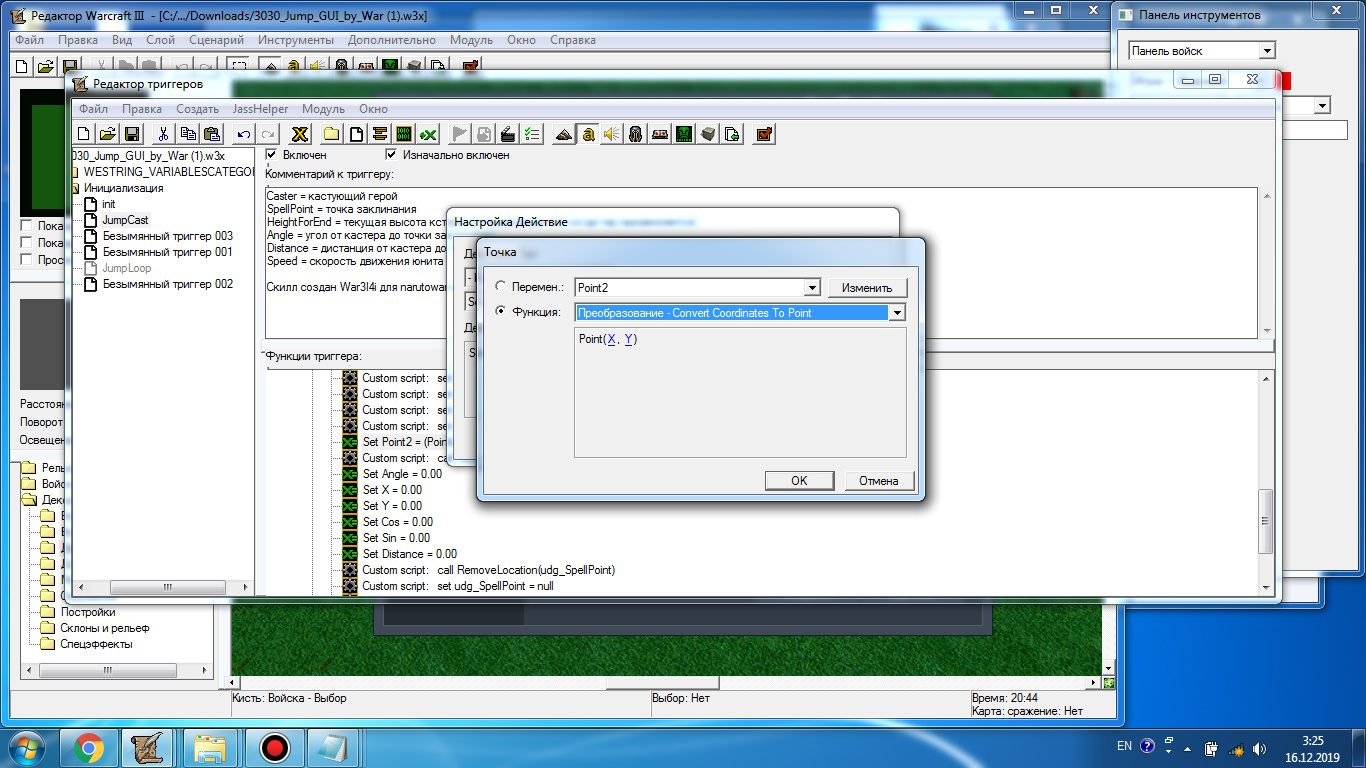1366x768 pixels.
Task: Select the 'Set Angle = 0.00' action
Action: 402,474
